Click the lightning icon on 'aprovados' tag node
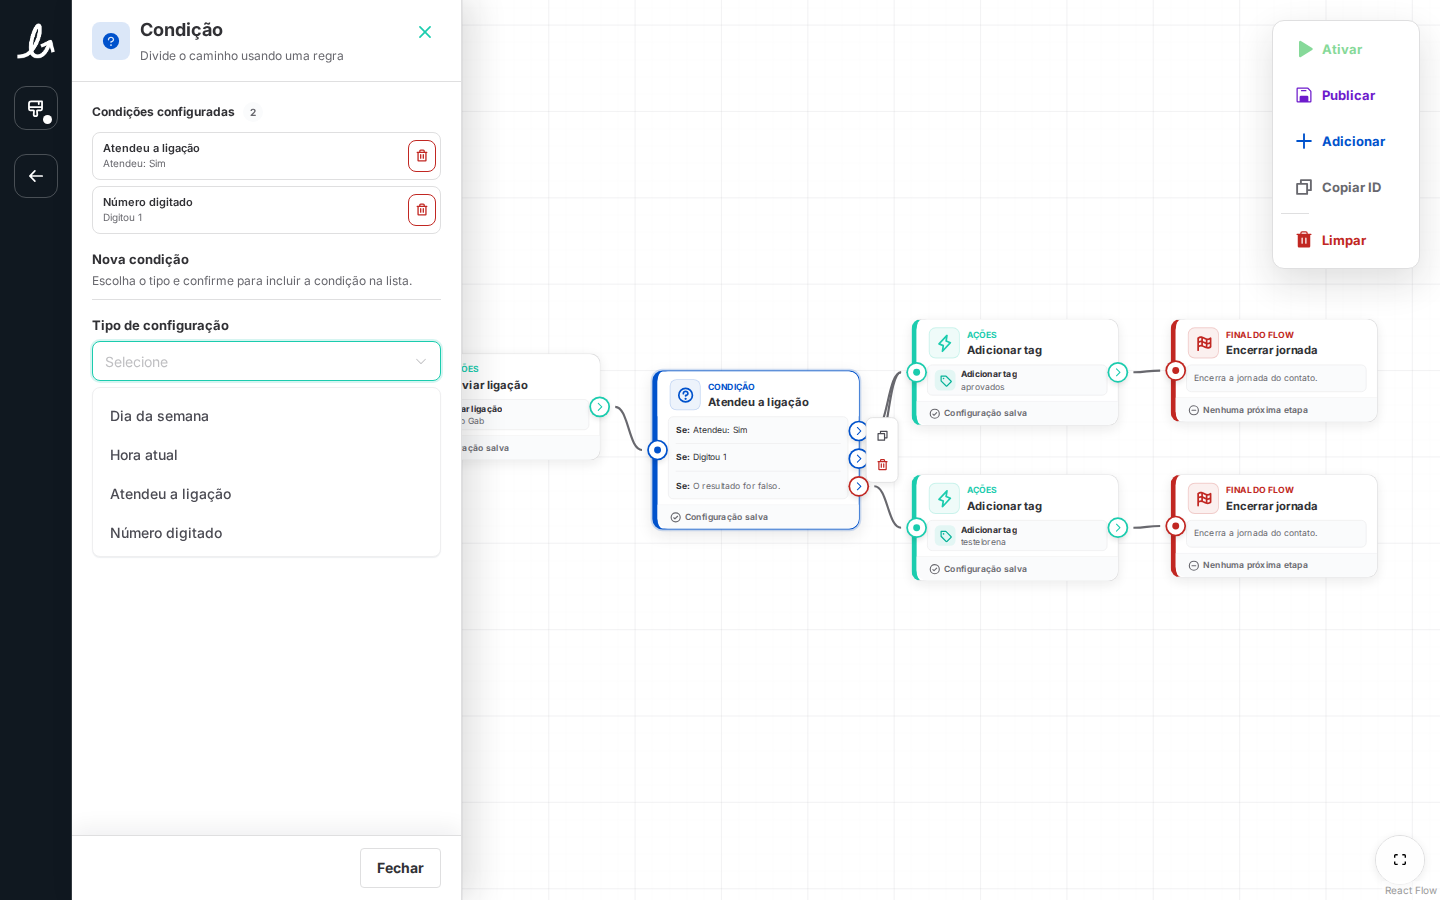Image resolution: width=1440 pixels, height=900 pixels. pos(944,343)
